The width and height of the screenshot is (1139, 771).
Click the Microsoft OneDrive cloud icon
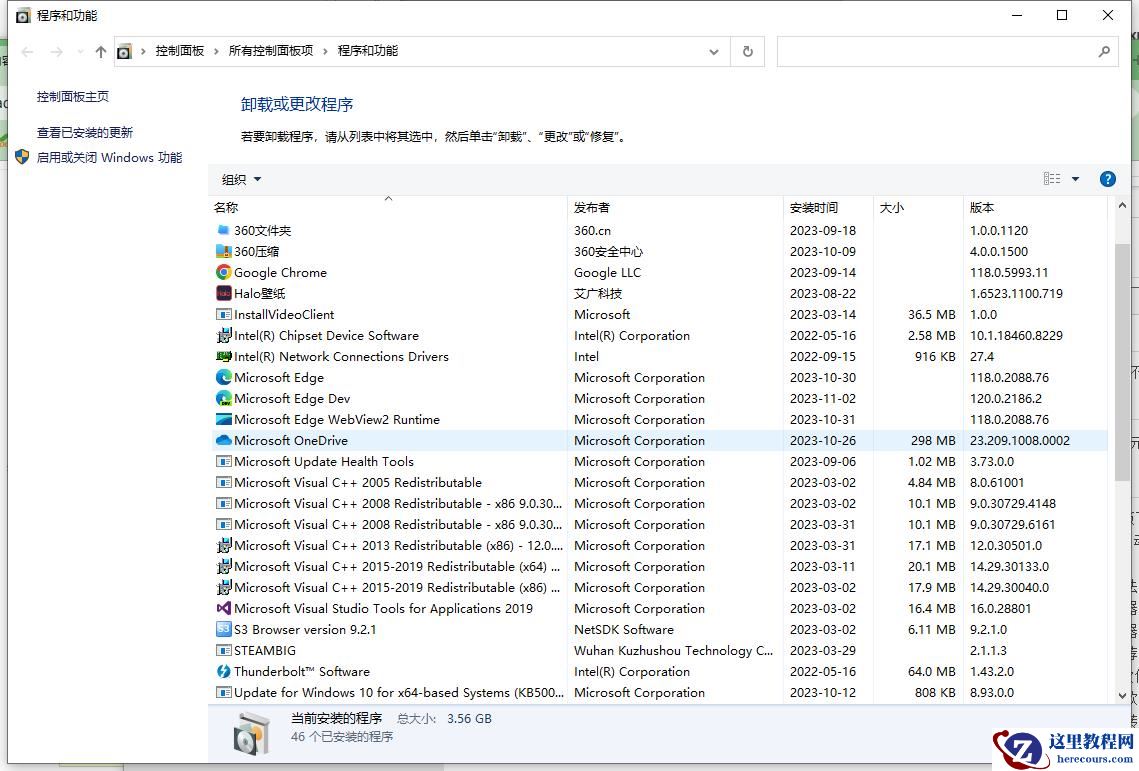pyautogui.click(x=222, y=440)
